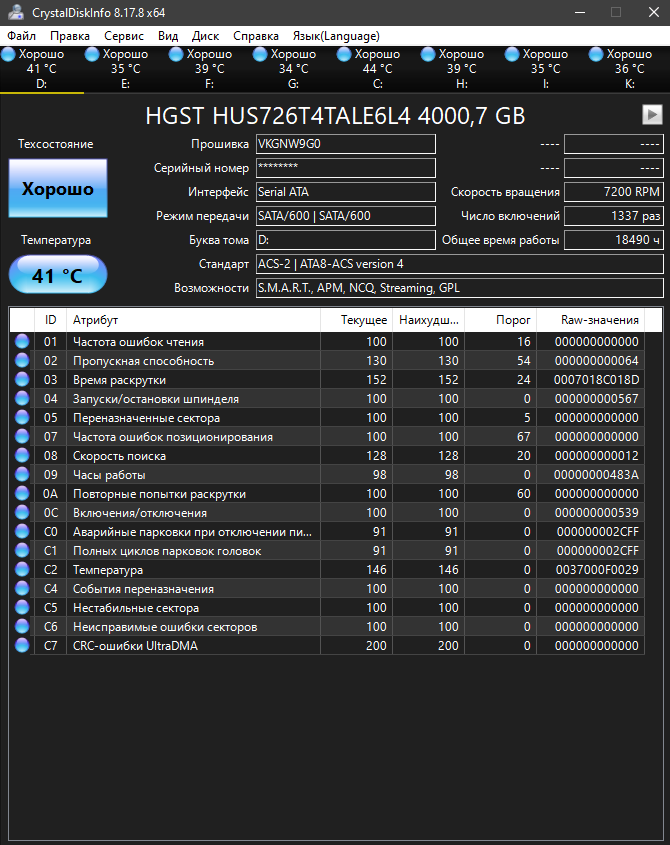Click the status orb for События переназначения

(x=22, y=588)
